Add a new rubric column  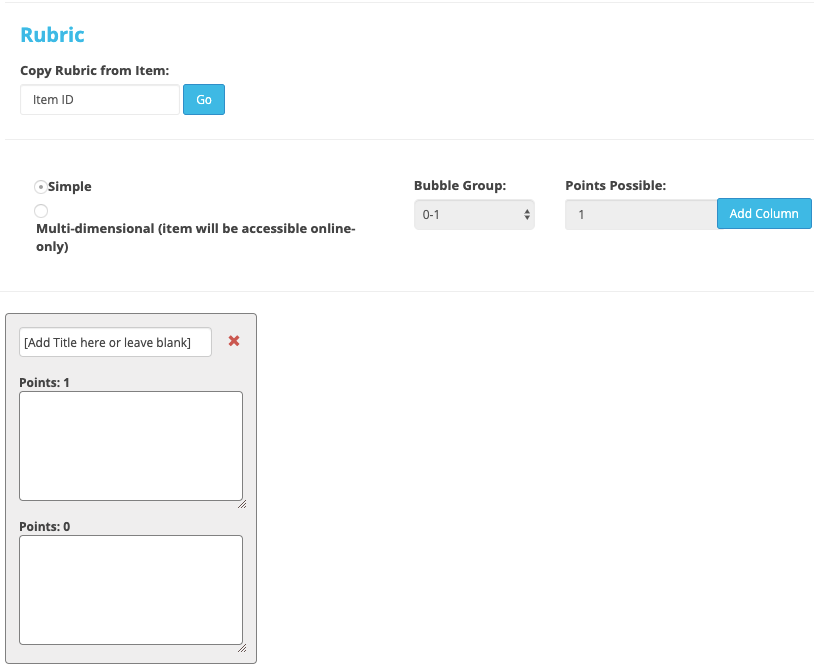coord(764,213)
